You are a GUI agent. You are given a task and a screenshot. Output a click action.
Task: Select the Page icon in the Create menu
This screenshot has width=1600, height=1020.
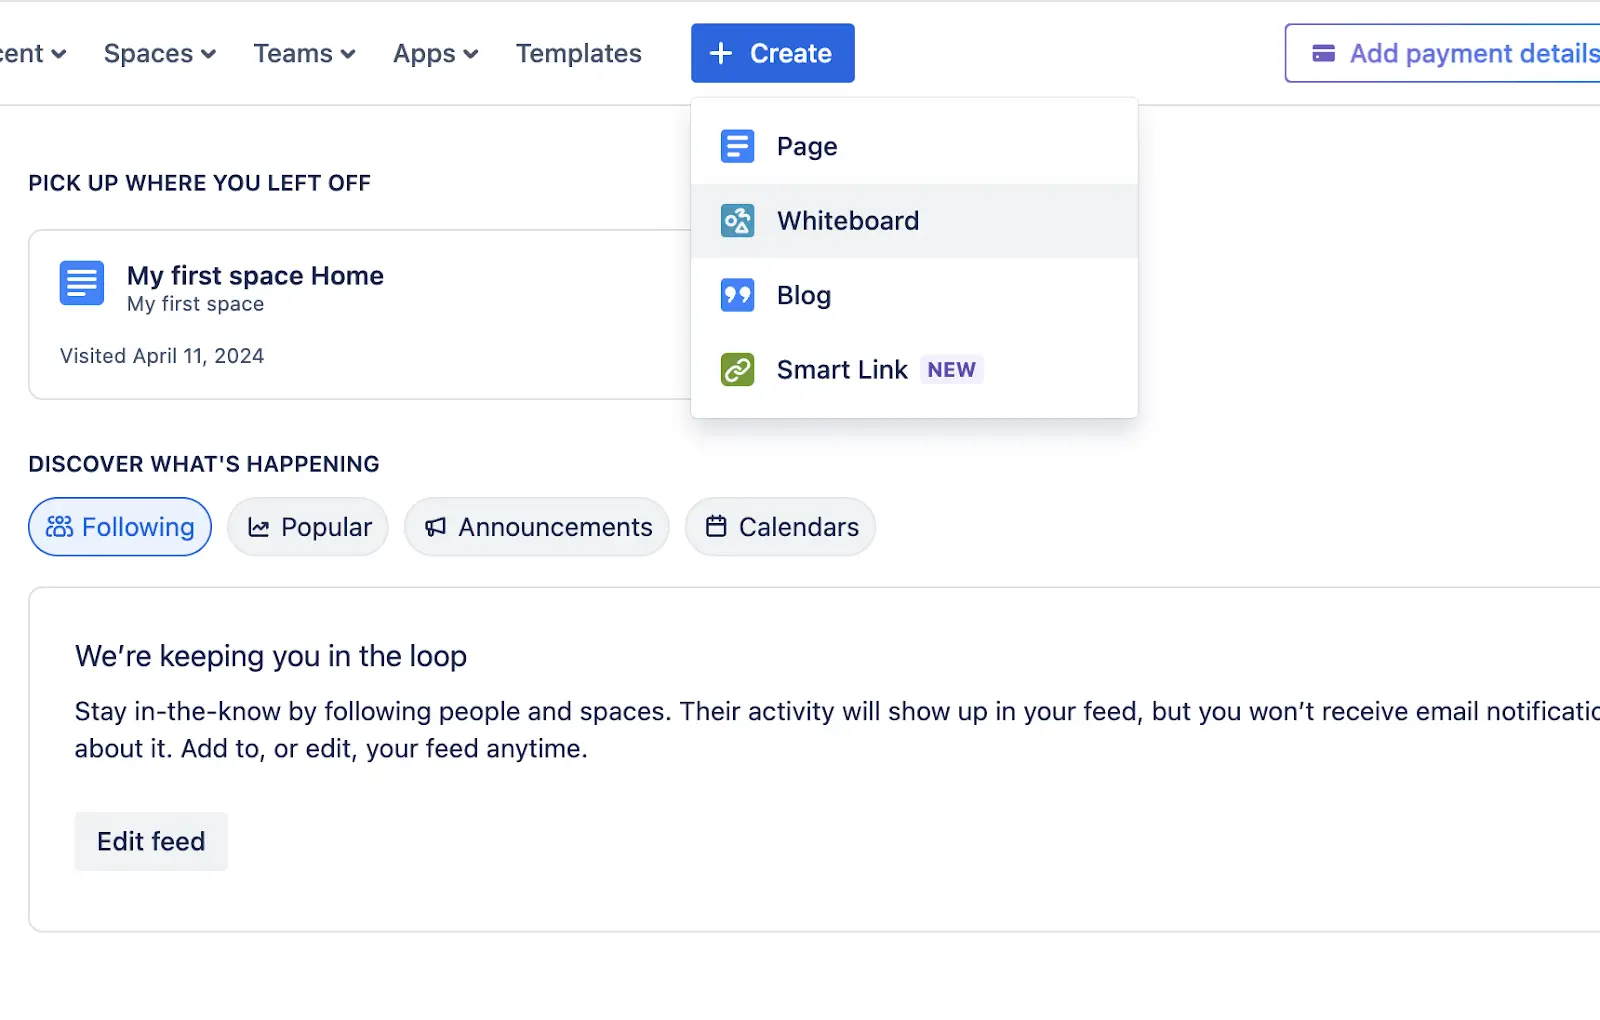[737, 146]
